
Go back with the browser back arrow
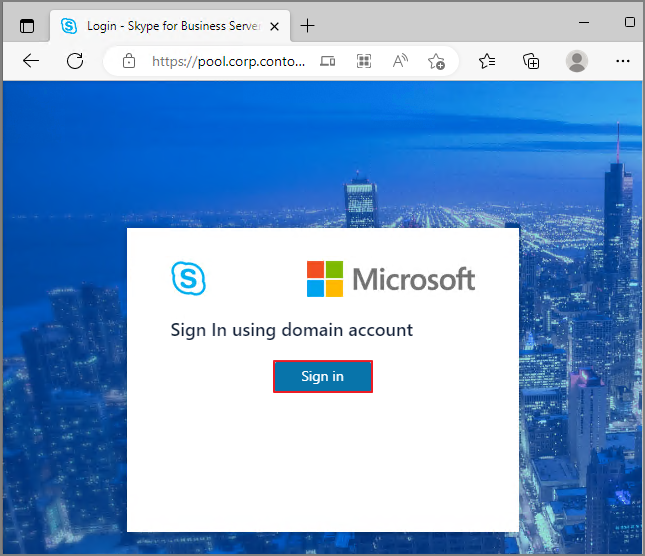tap(31, 61)
